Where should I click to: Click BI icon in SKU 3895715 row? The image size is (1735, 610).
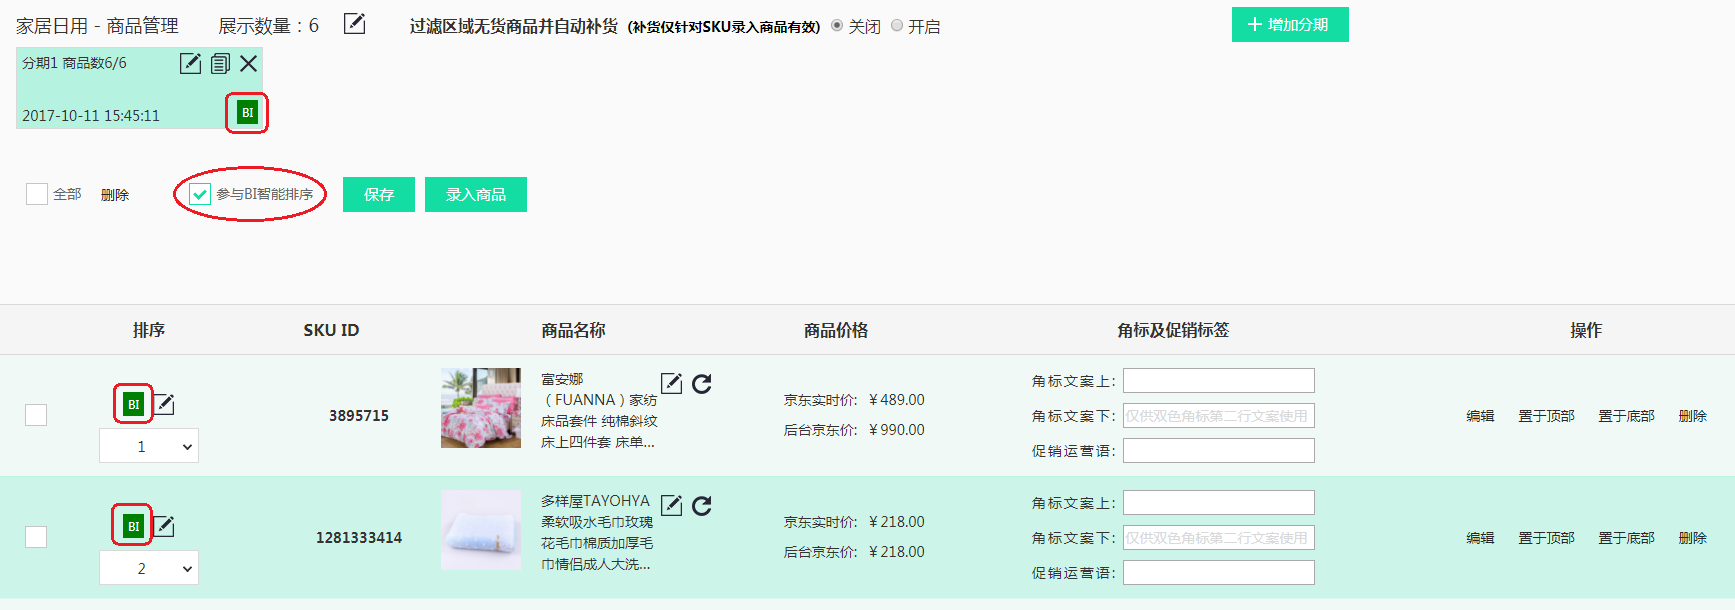133,404
